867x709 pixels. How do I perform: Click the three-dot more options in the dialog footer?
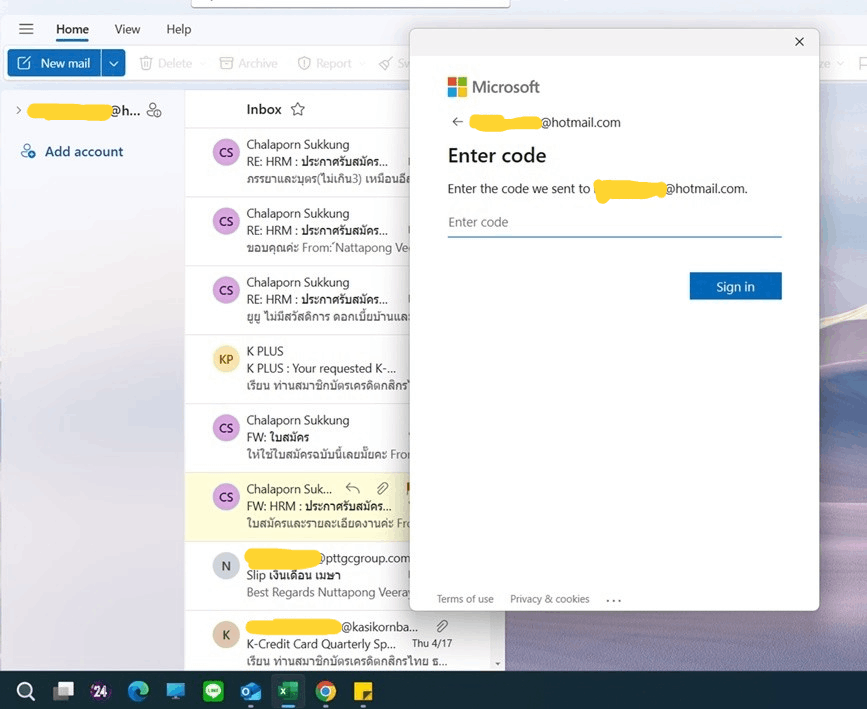tap(614, 600)
